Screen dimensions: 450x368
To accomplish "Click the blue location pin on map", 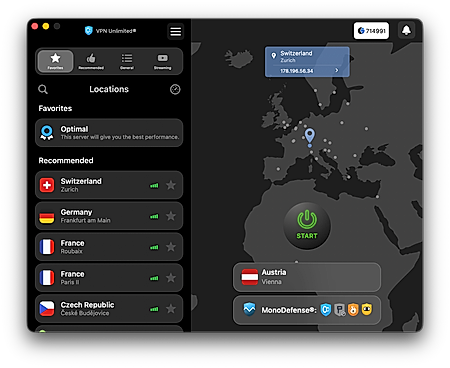I will 310,137.
